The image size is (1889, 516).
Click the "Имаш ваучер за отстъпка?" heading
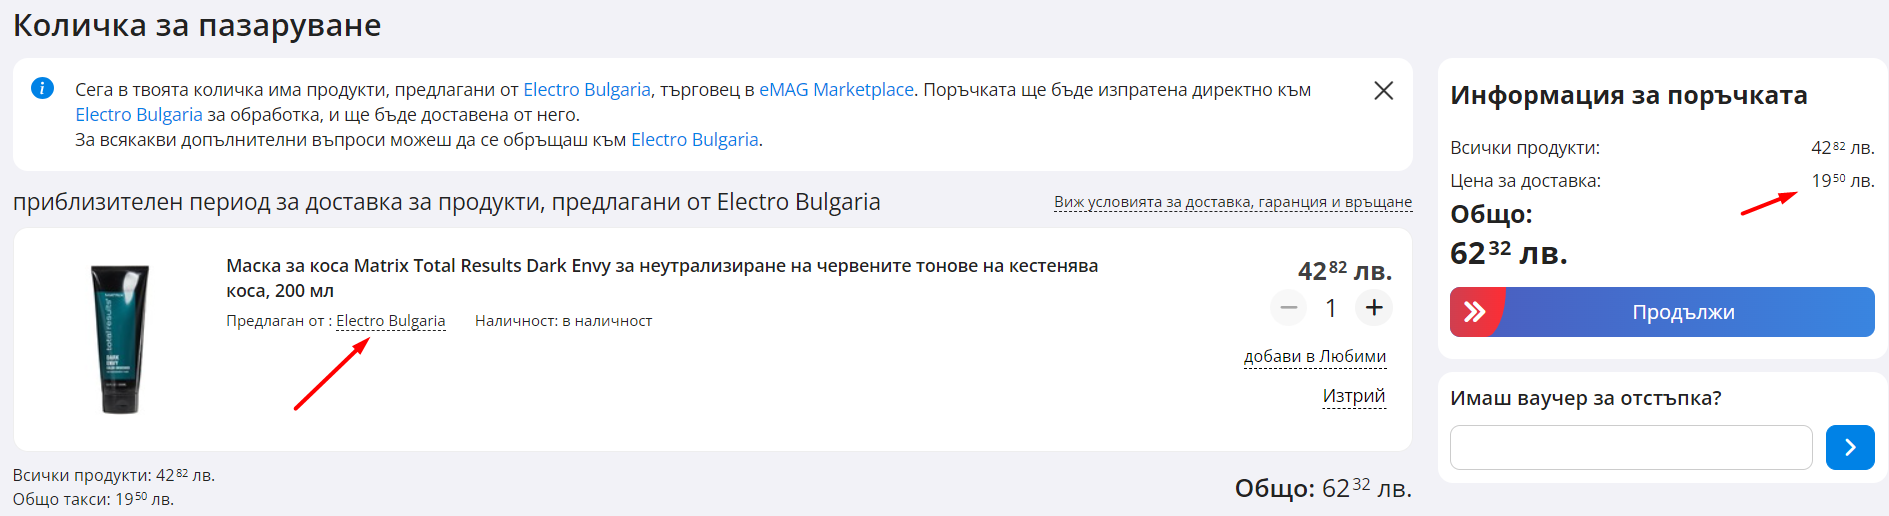[1585, 398]
